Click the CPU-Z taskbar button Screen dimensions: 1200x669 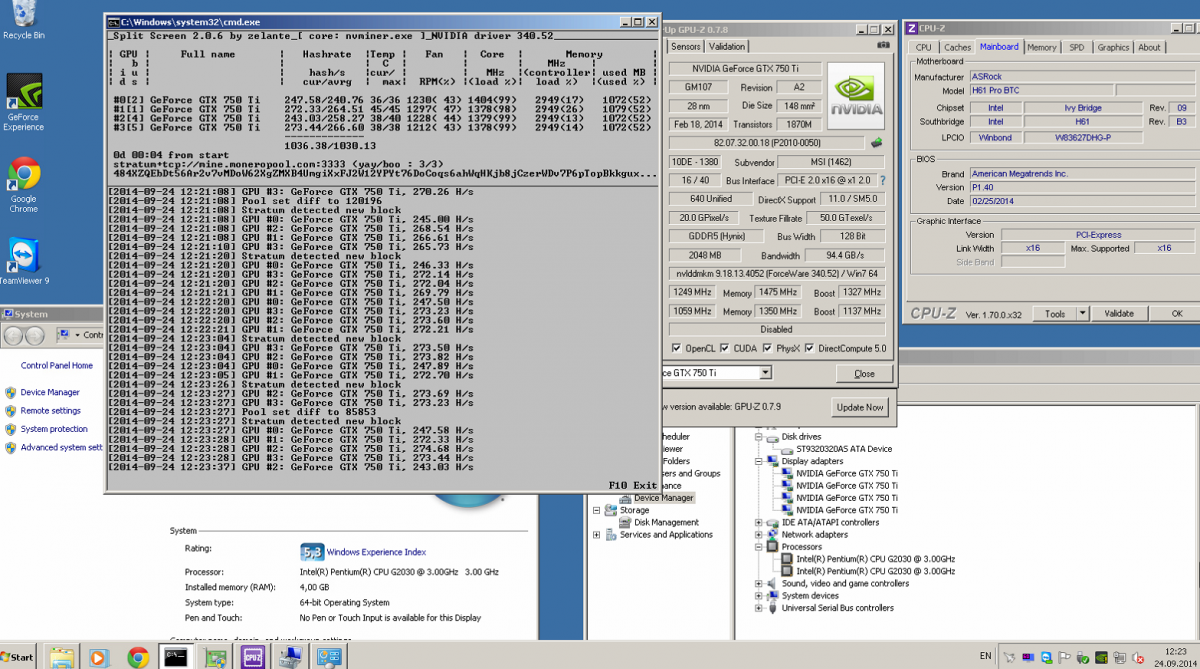coord(252,657)
